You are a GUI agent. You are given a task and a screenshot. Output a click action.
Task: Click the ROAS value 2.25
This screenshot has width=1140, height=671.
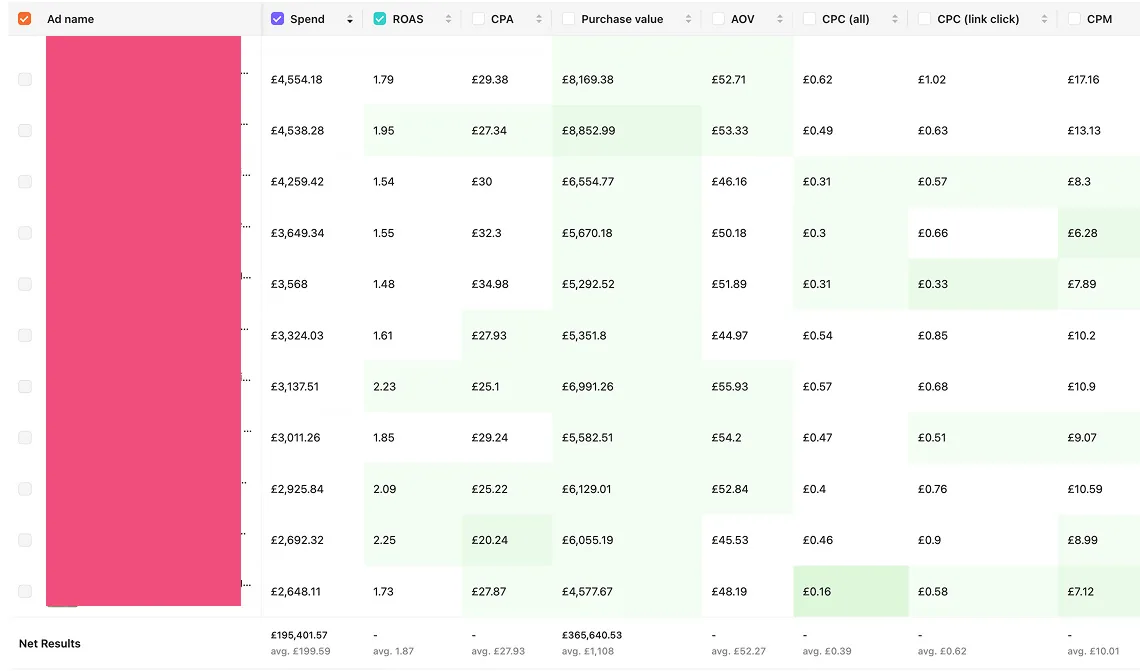point(385,540)
